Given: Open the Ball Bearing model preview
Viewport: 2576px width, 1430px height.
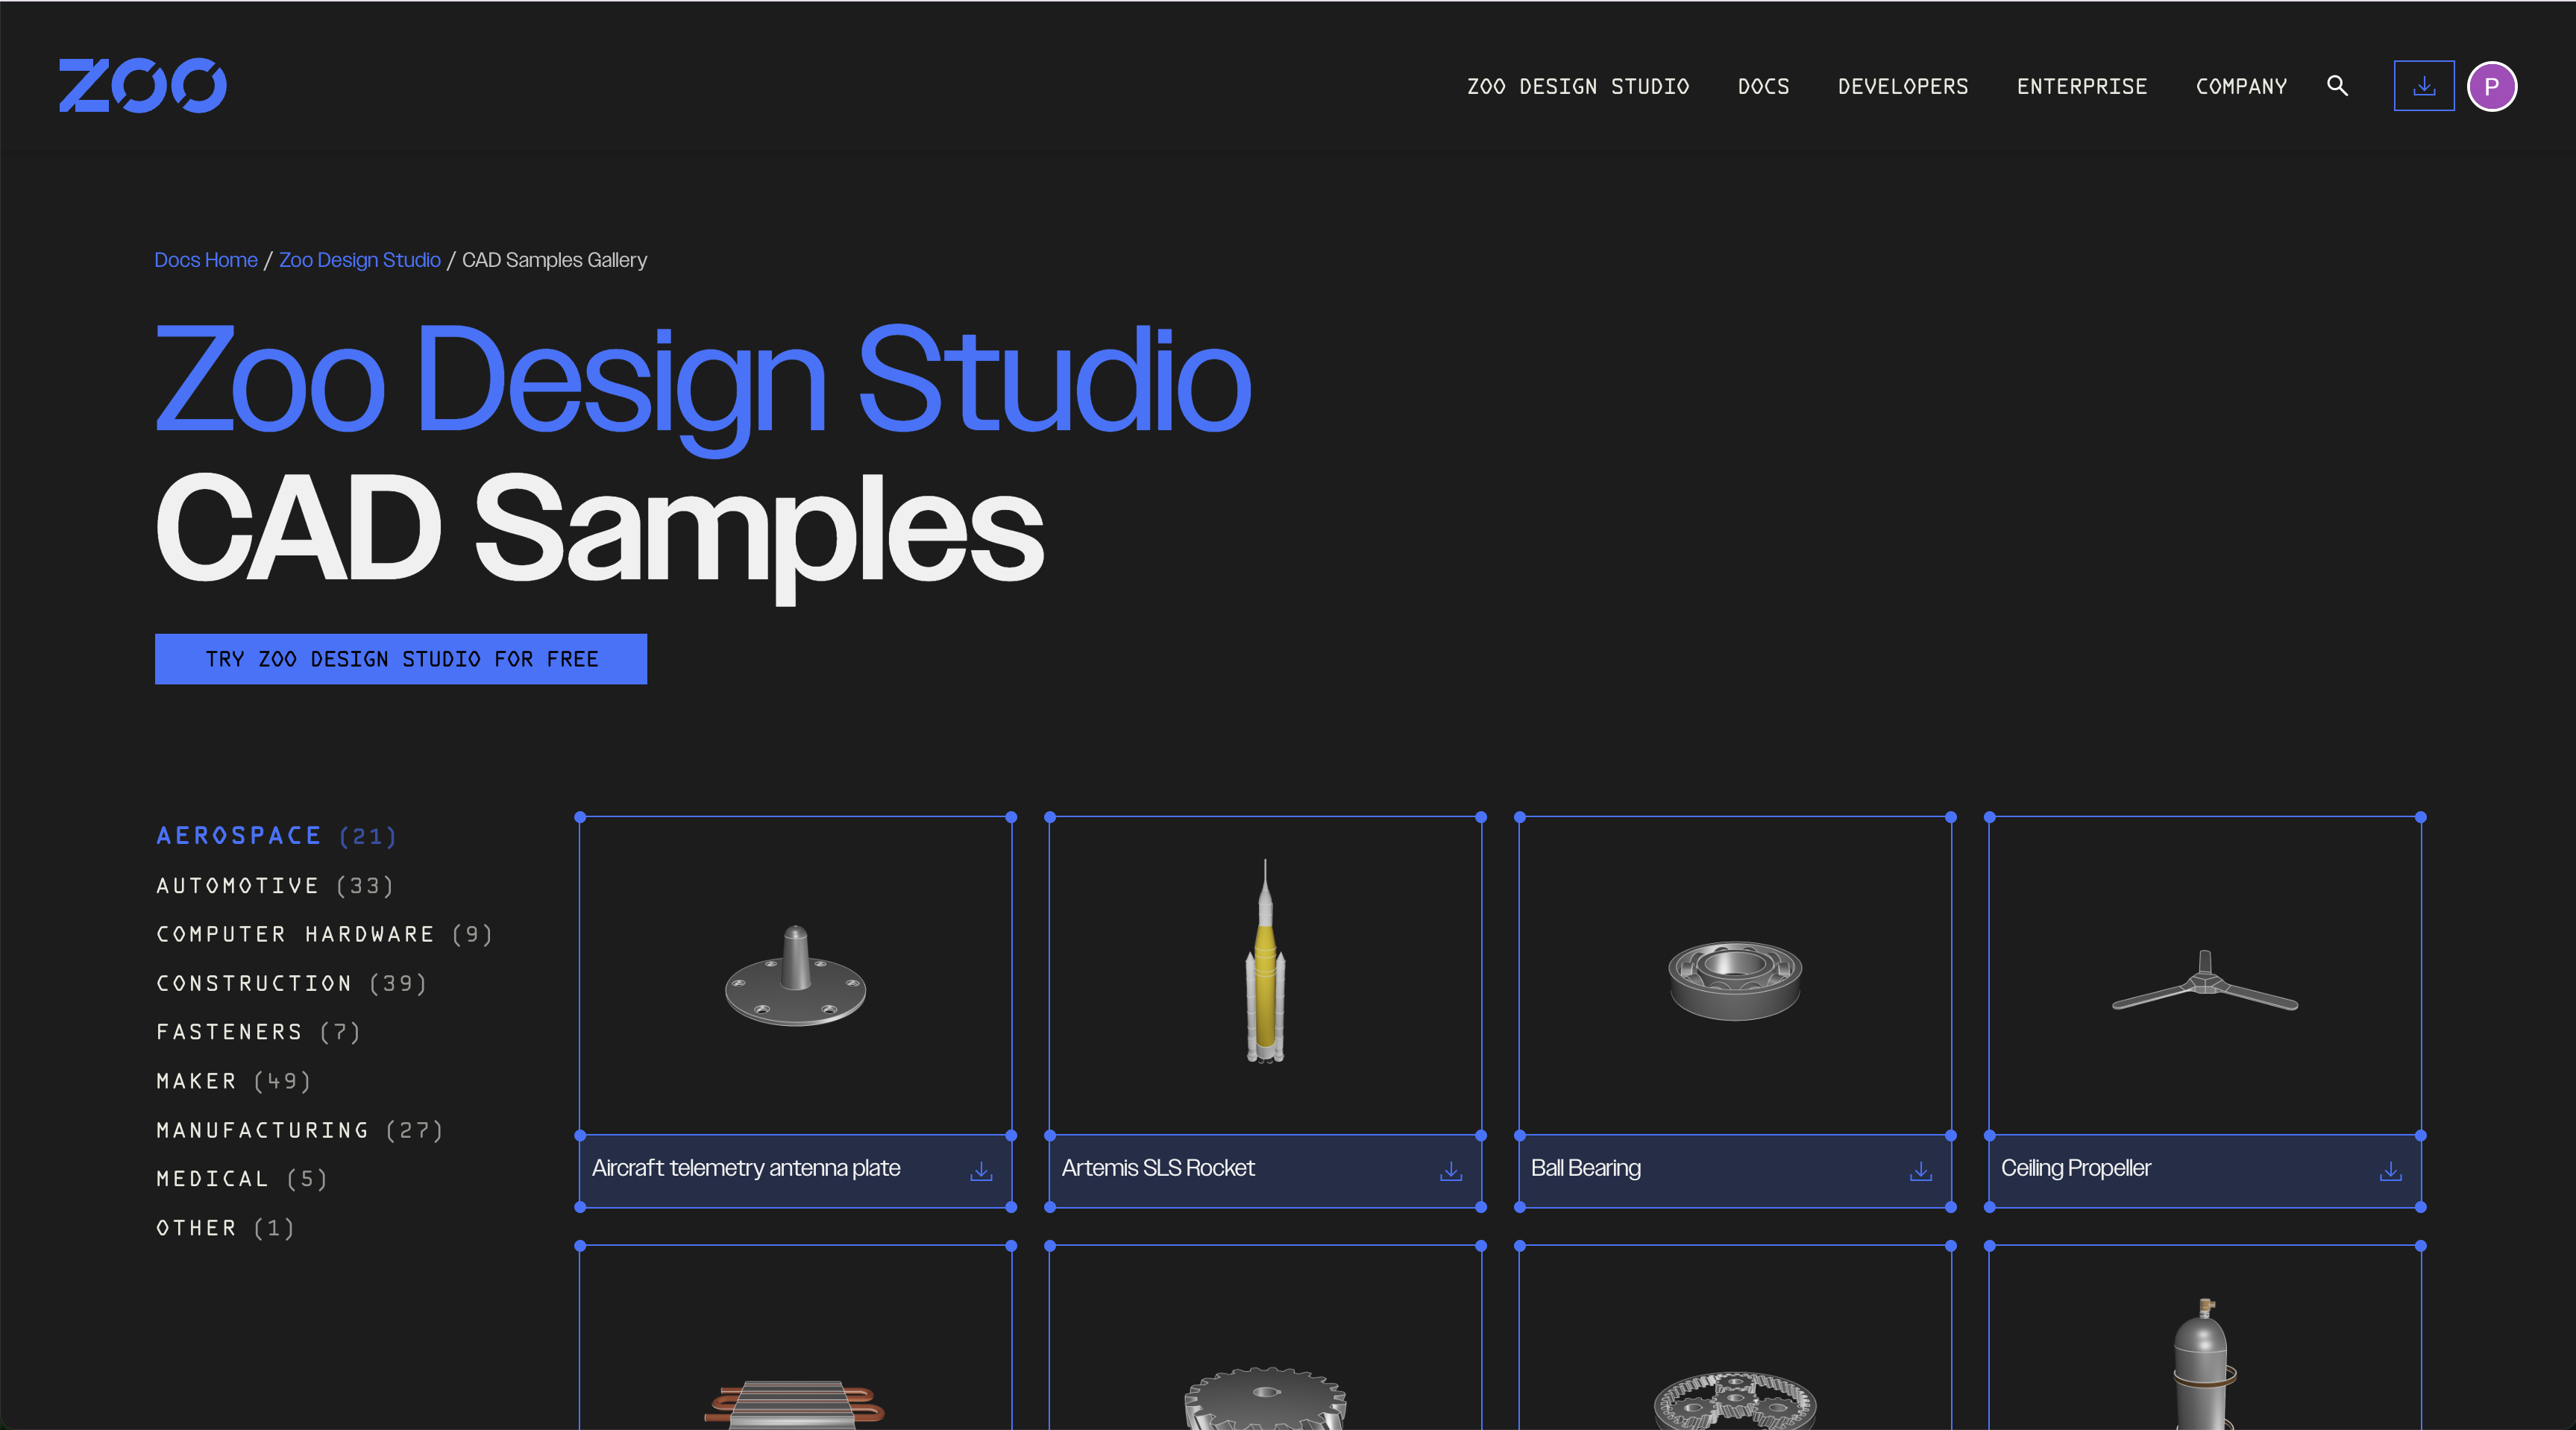Looking at the screenshot, I should click(x=1734, y=975).
